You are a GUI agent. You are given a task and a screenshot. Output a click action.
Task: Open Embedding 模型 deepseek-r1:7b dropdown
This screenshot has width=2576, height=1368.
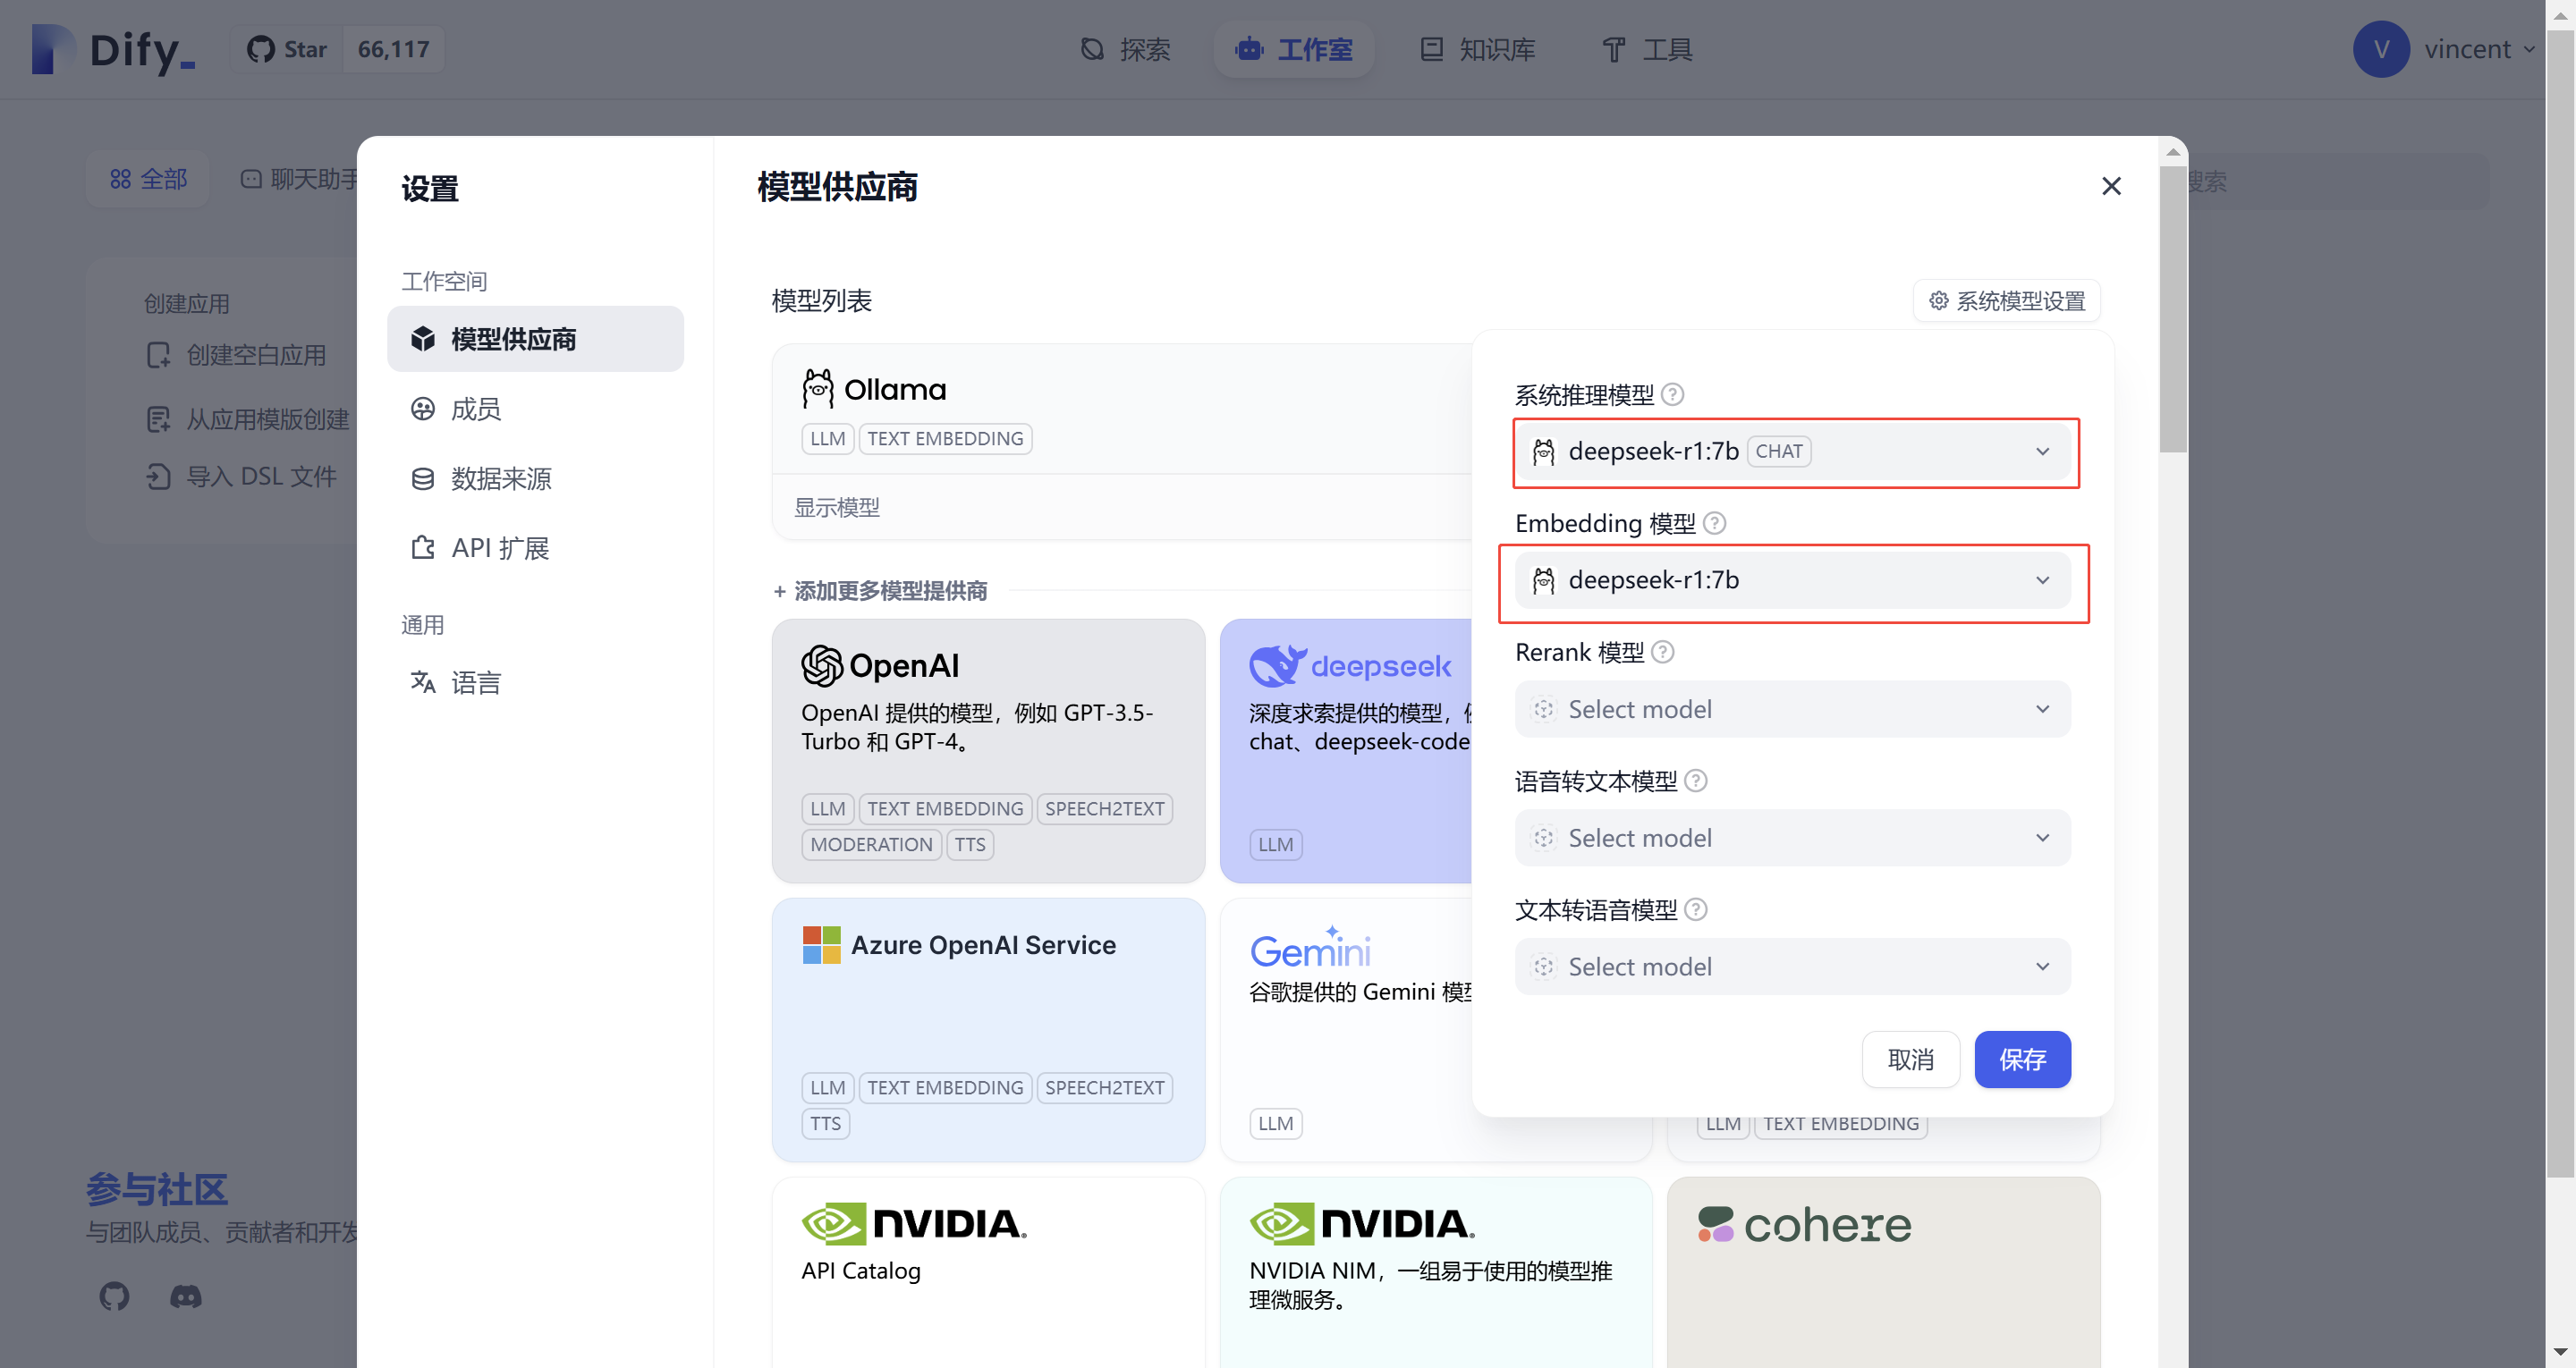(1792, 580)
